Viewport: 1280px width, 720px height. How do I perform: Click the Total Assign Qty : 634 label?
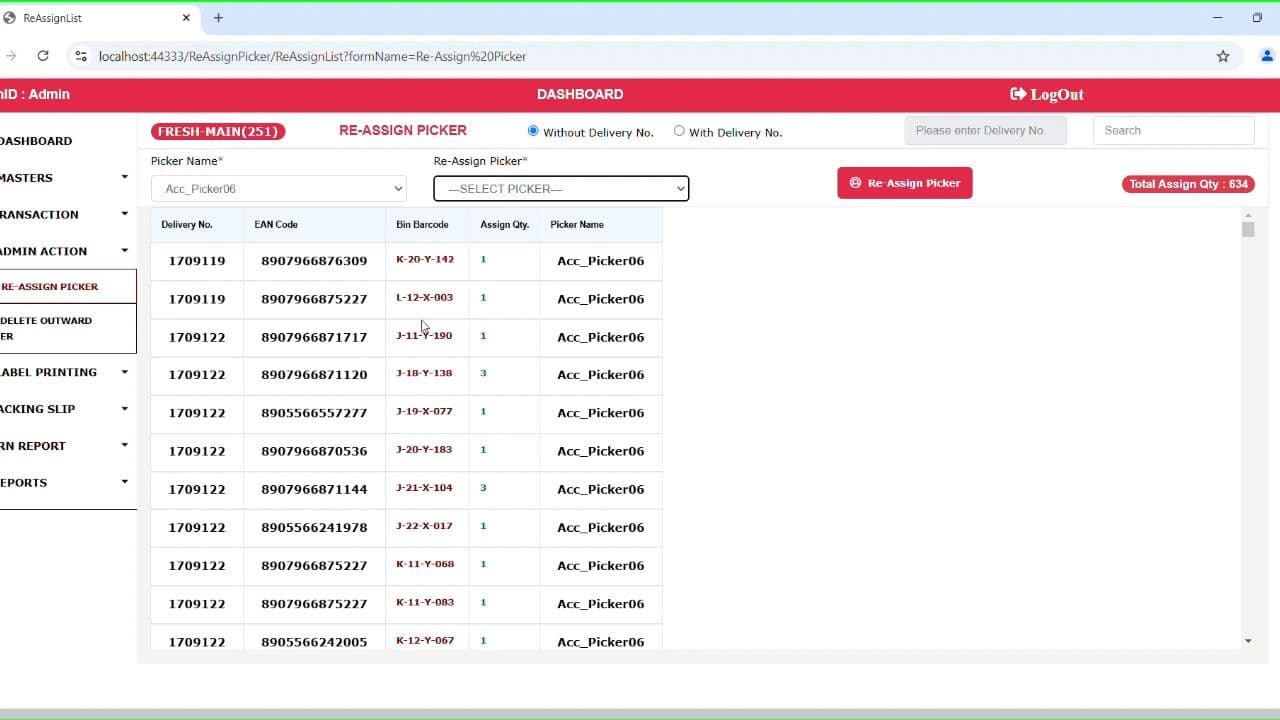point(1187,184)
